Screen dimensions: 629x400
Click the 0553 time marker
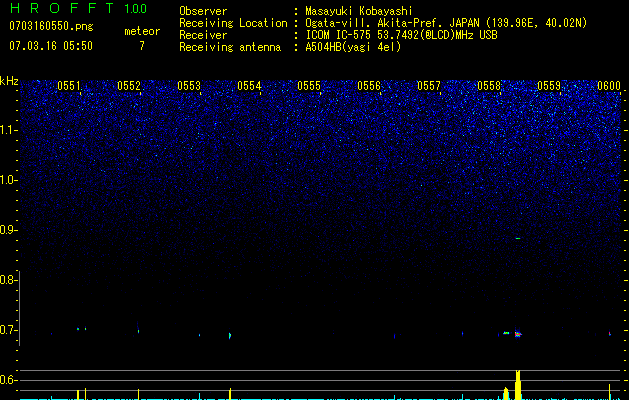pyautogui.click(x=189, y=86)
